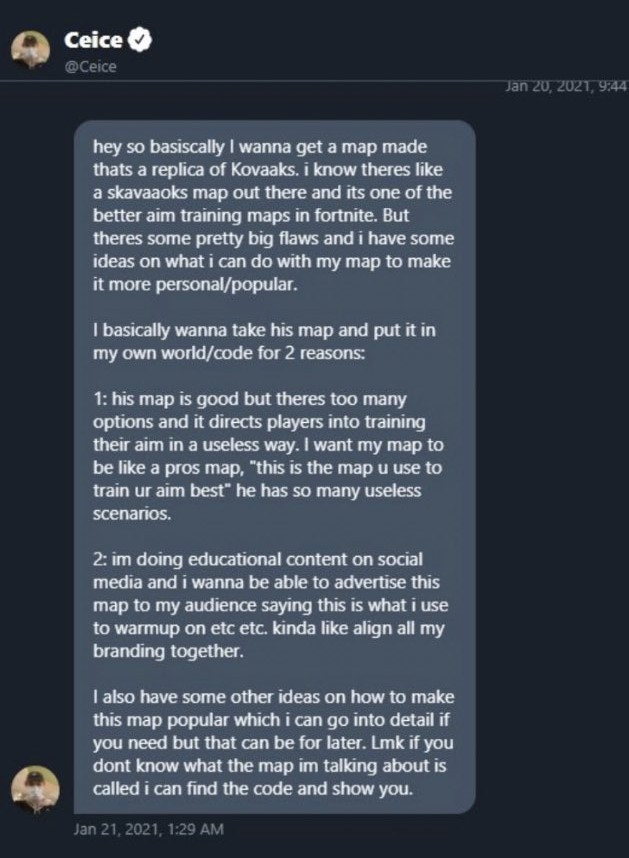Open Ceice's profile avatar in header
Screen dimensions: 629x858
(x=31, y=50)
